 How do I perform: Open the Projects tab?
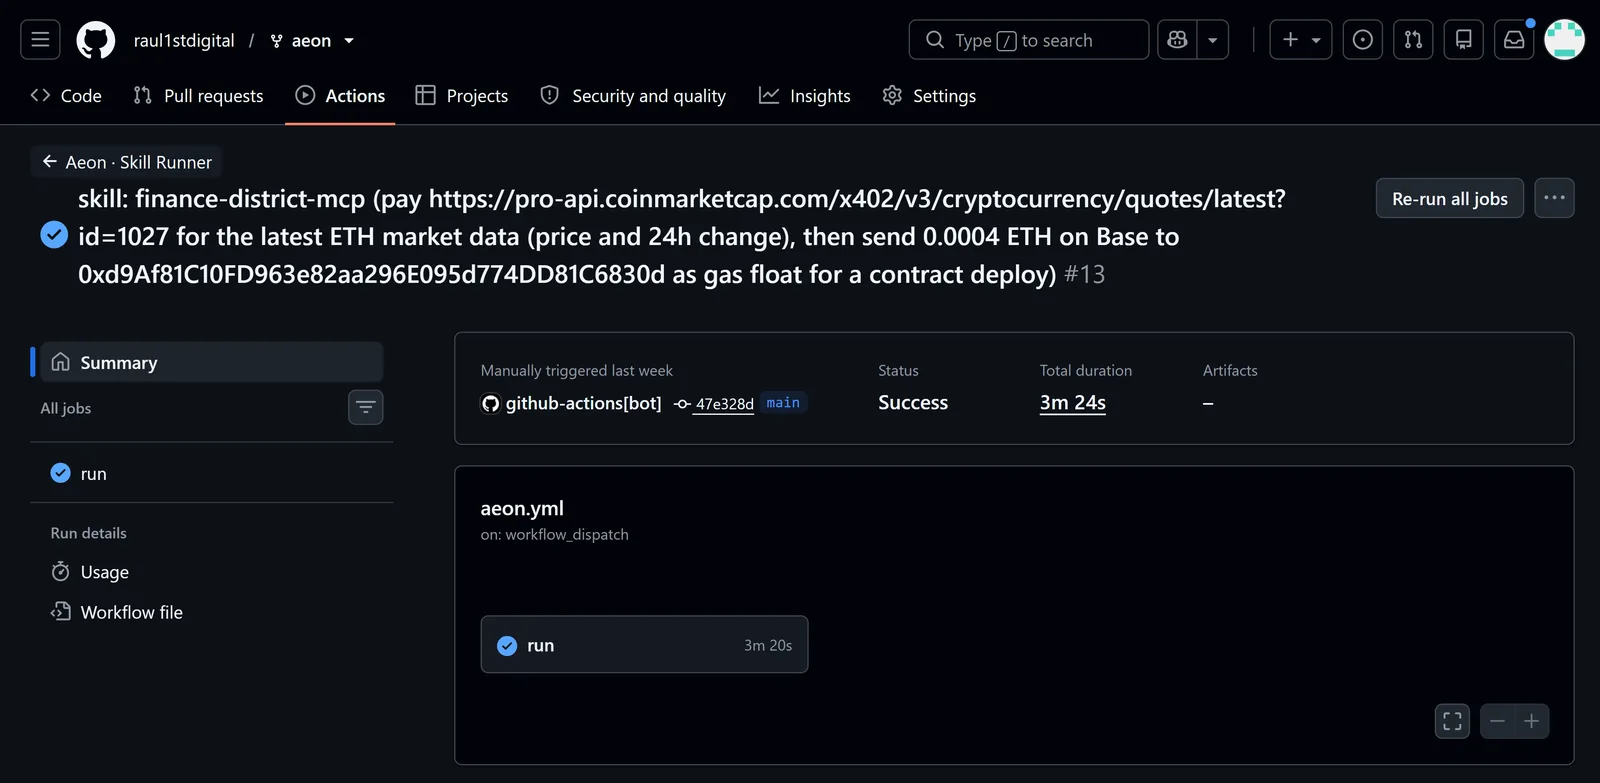pos(462,96)
